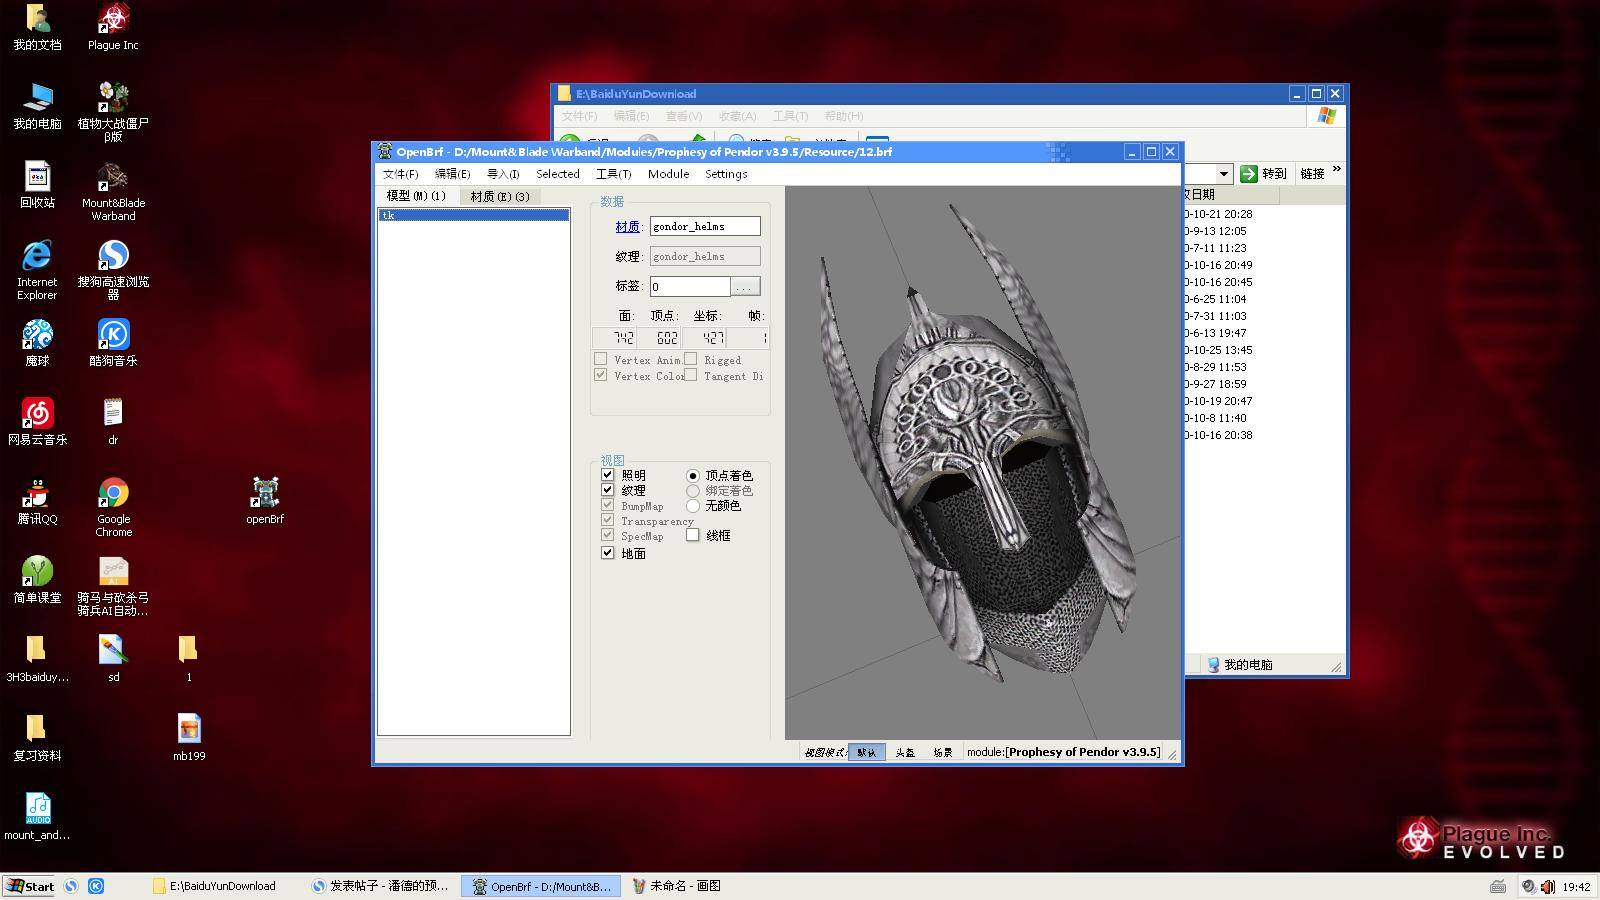This screenshot has height=900, width=1600.
Task: Switch to the 发表帖子 browser taskbar button
Action: pos(382,886)
